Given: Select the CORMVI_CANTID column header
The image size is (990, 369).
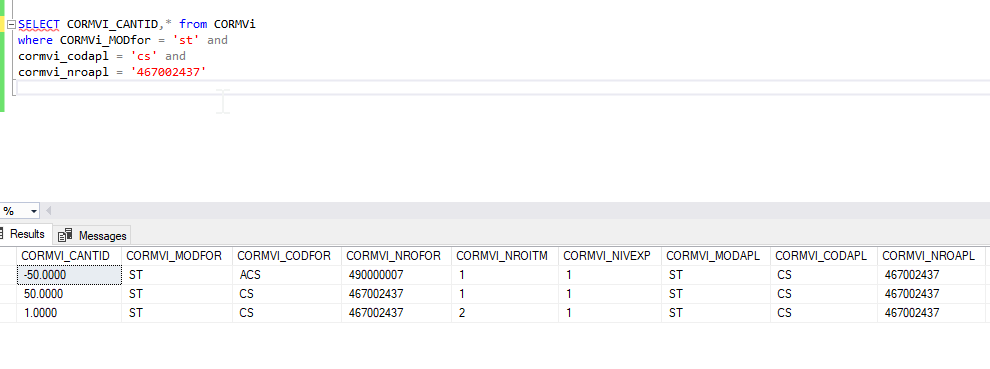Looking at the screenshot, I should coord(69,256).
